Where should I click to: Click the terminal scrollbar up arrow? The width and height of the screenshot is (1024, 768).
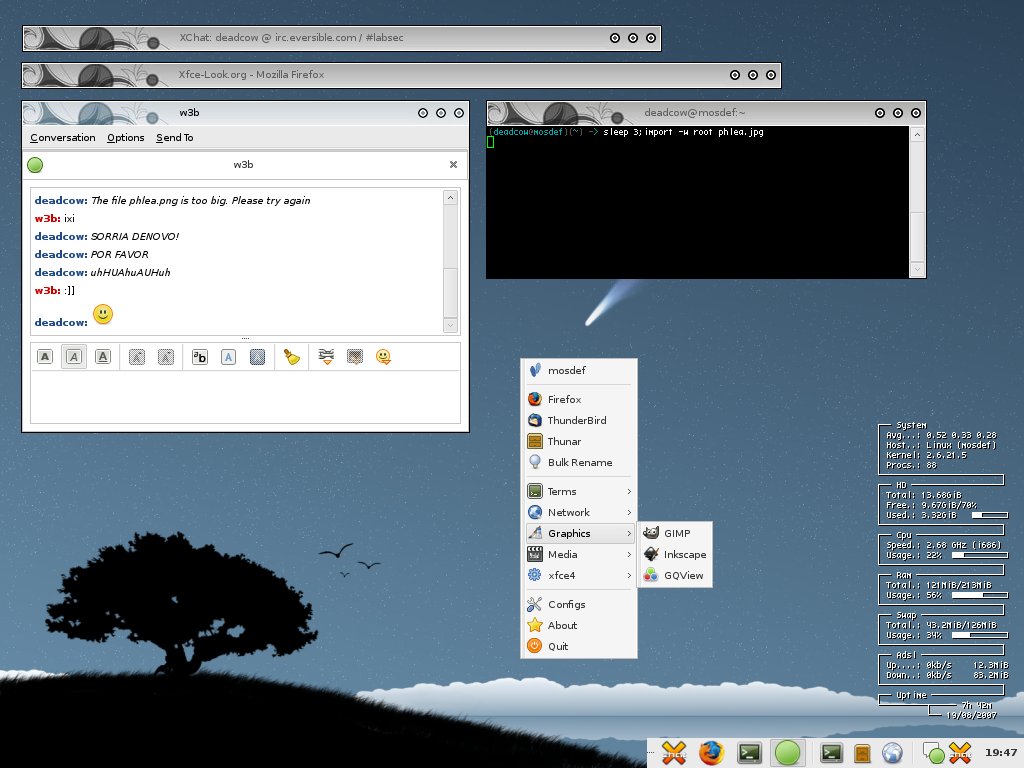pyautogui.click(x=917, y=135)
